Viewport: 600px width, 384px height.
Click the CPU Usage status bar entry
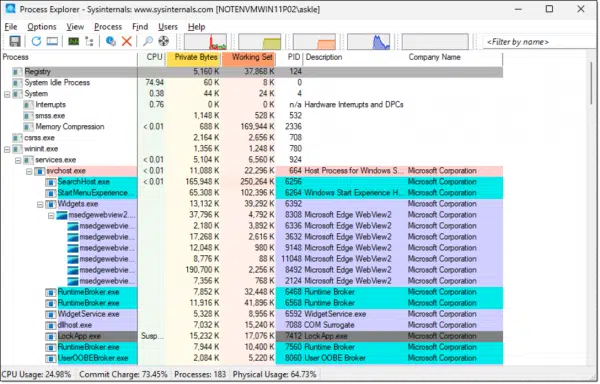[37, 375]
